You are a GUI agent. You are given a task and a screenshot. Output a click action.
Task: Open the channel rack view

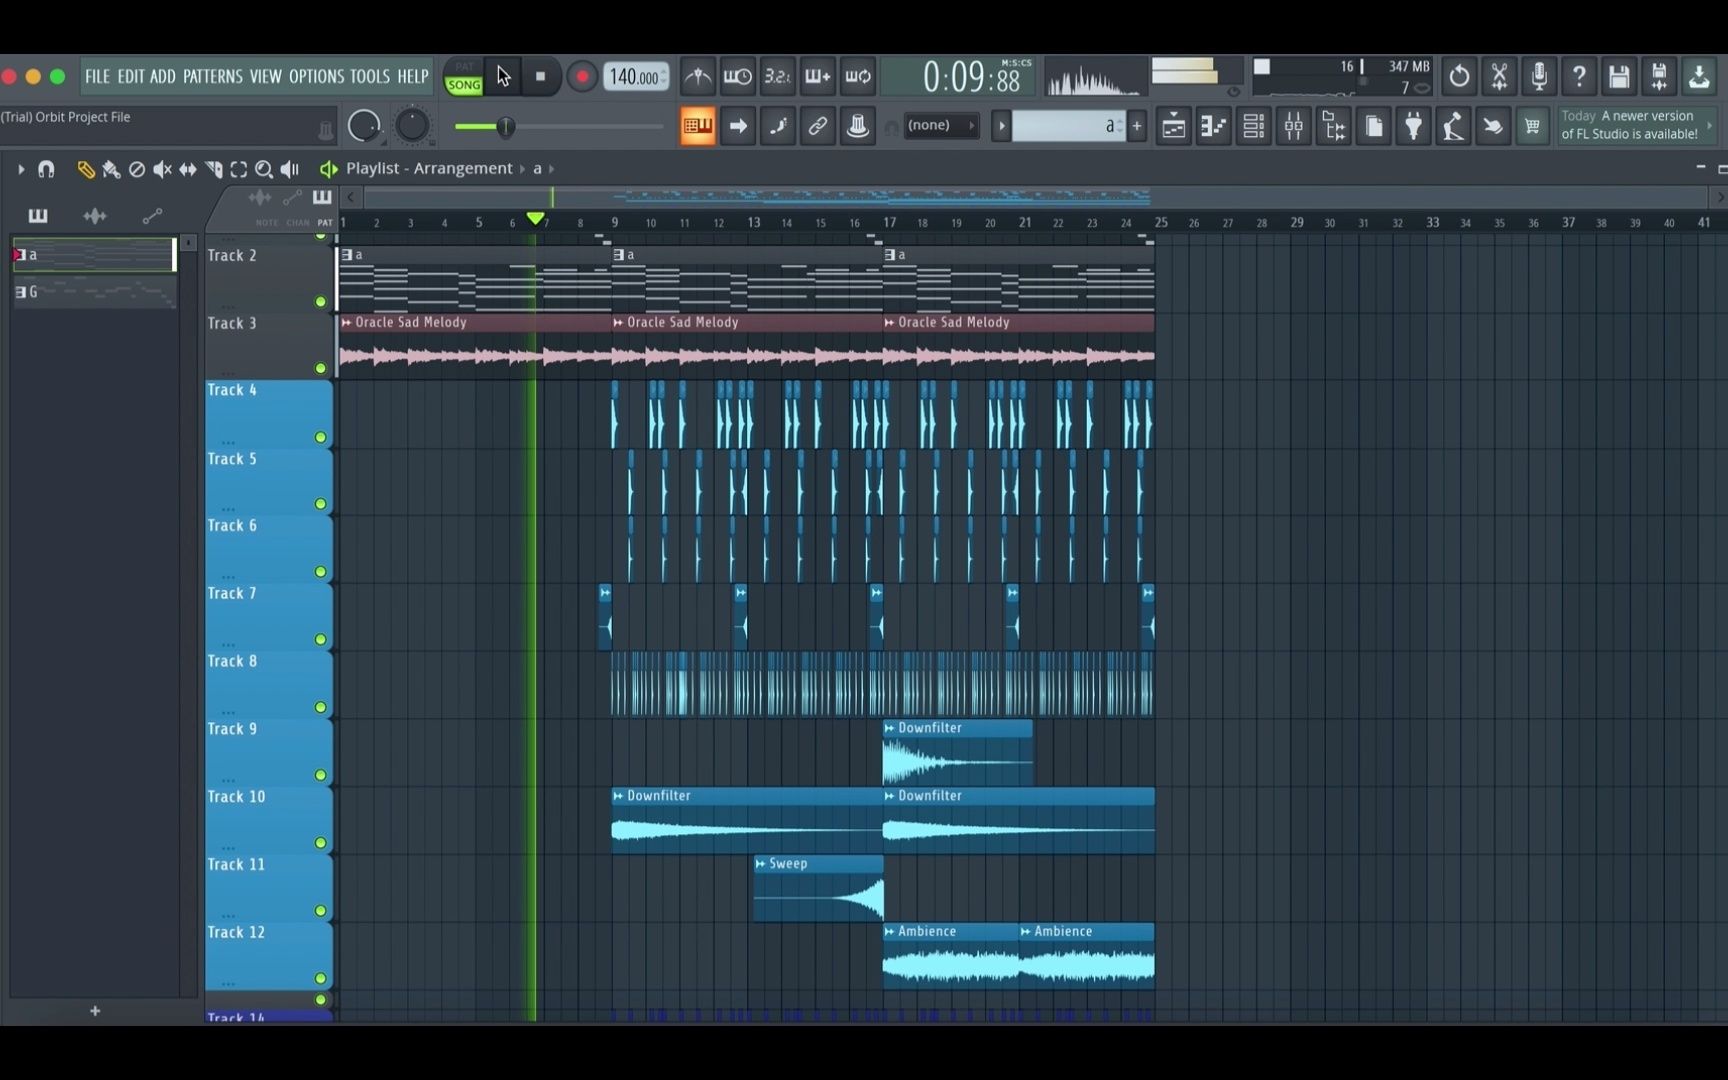1253,126
